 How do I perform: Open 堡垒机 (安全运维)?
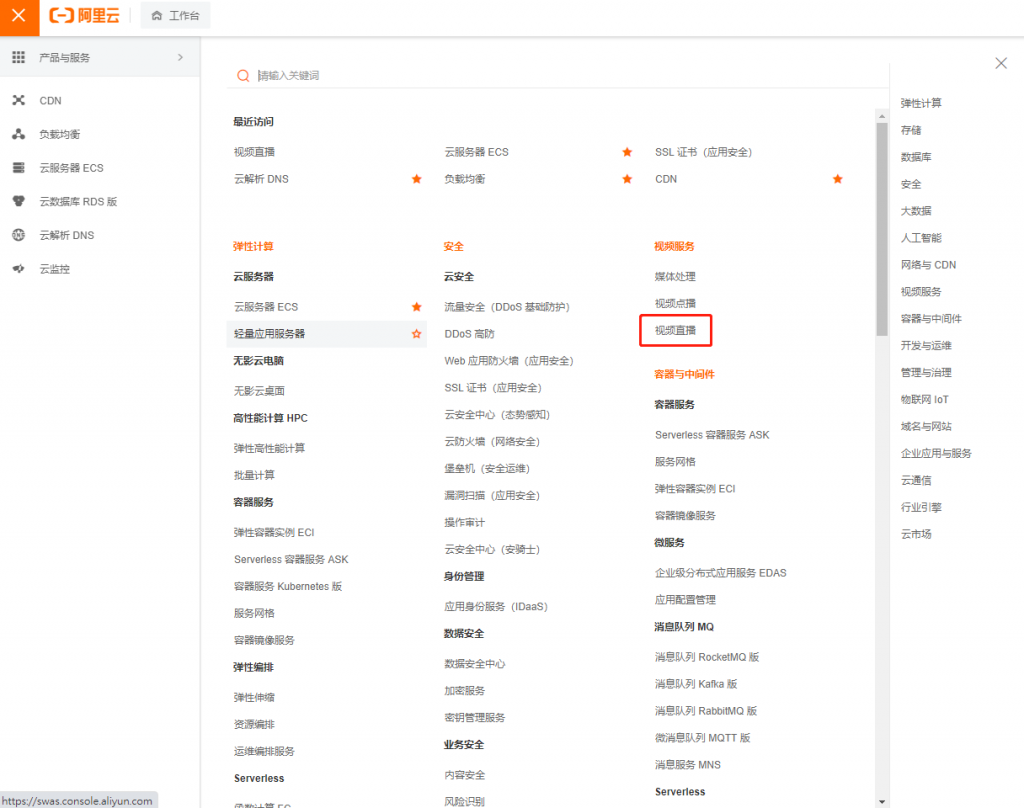point(487,468)
